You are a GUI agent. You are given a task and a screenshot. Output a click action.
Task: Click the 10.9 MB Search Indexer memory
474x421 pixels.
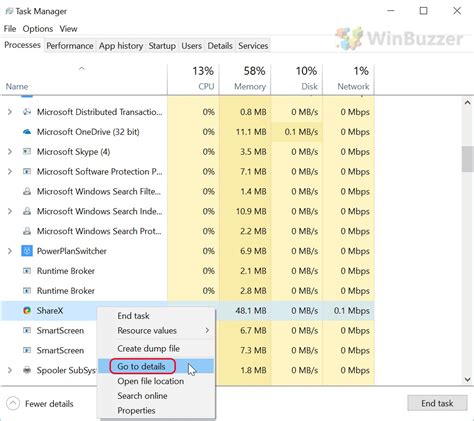(251, 211)
